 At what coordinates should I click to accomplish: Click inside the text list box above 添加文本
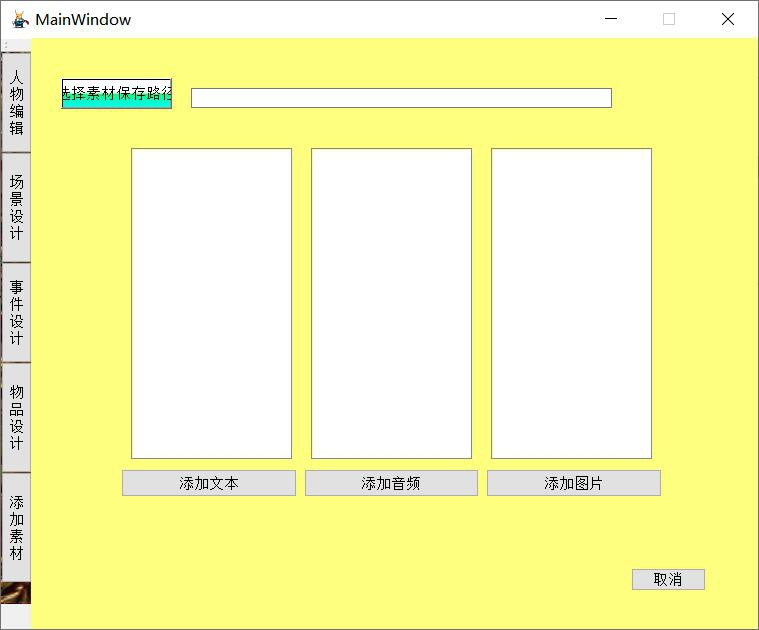coord(212,303)
